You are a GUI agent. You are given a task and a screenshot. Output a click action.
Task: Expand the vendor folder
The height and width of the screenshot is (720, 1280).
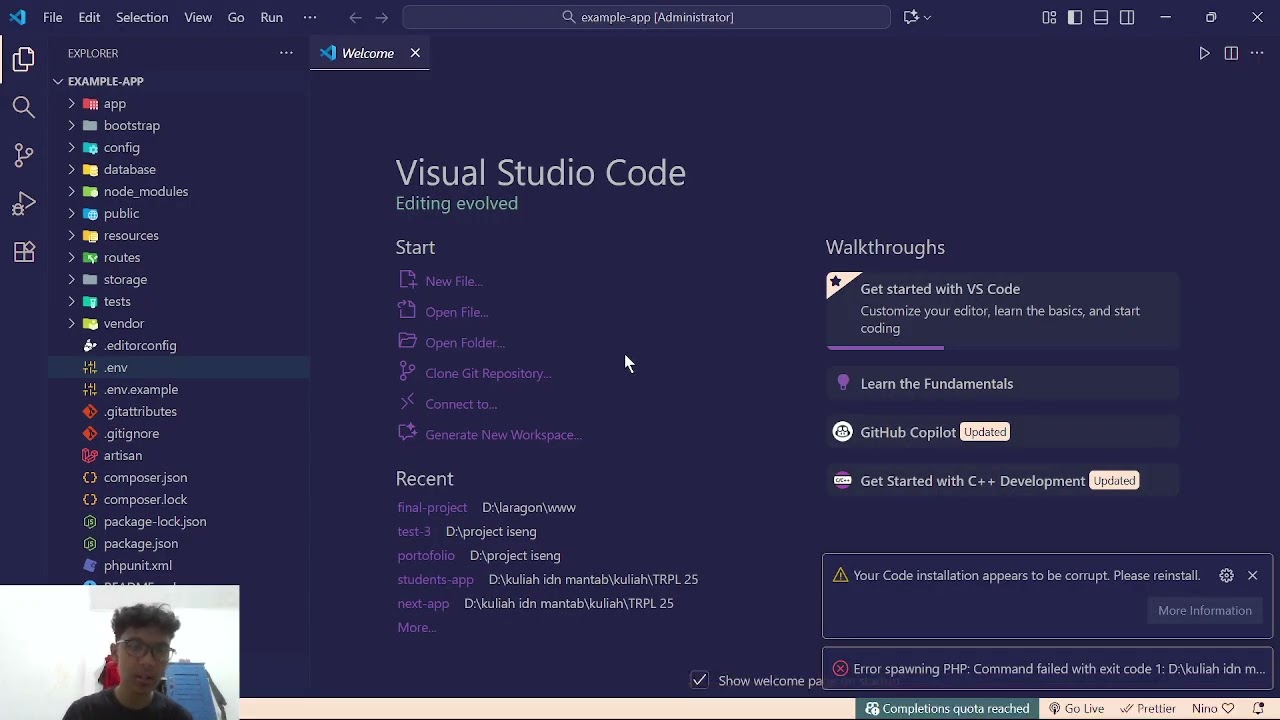pyautogui.click(x=72, y=323)
